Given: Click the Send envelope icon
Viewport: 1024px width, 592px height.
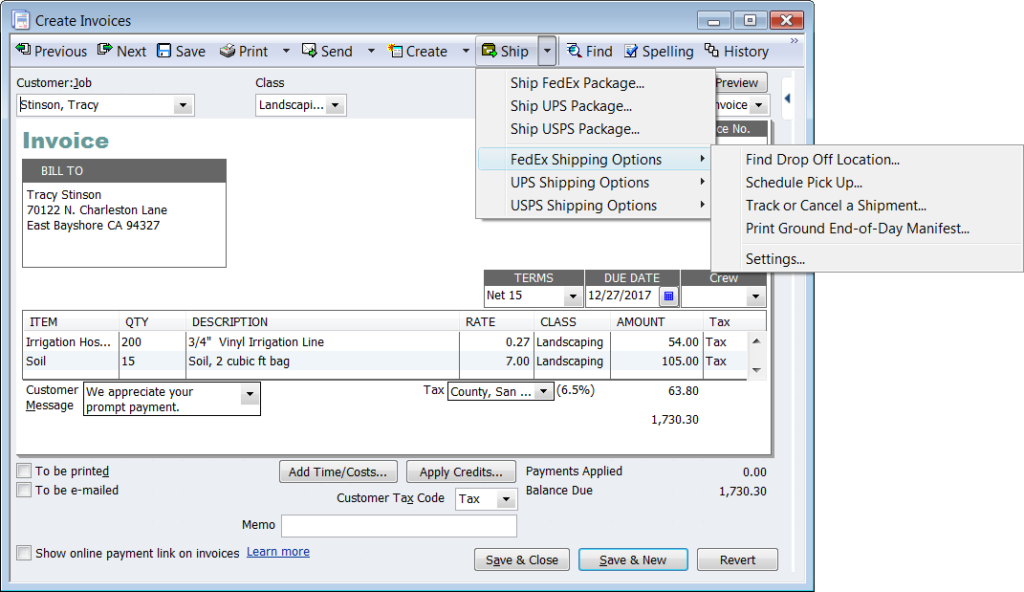Looking at the screenshot, I should coord(309,51).
